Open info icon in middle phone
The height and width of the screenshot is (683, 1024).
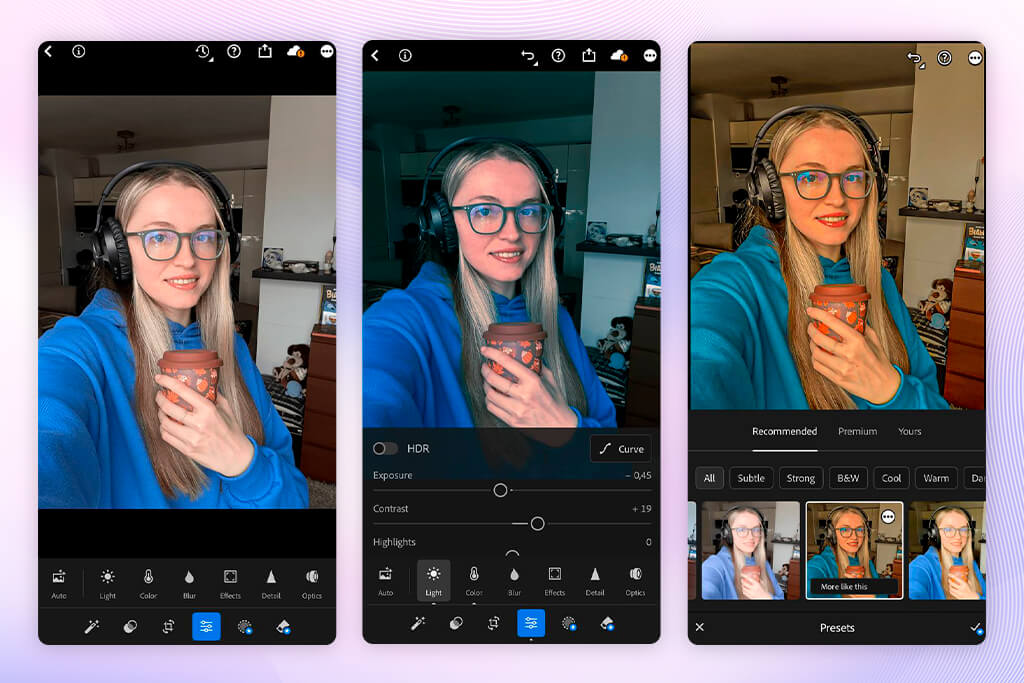pyautogui.click(x=405, y=56)
